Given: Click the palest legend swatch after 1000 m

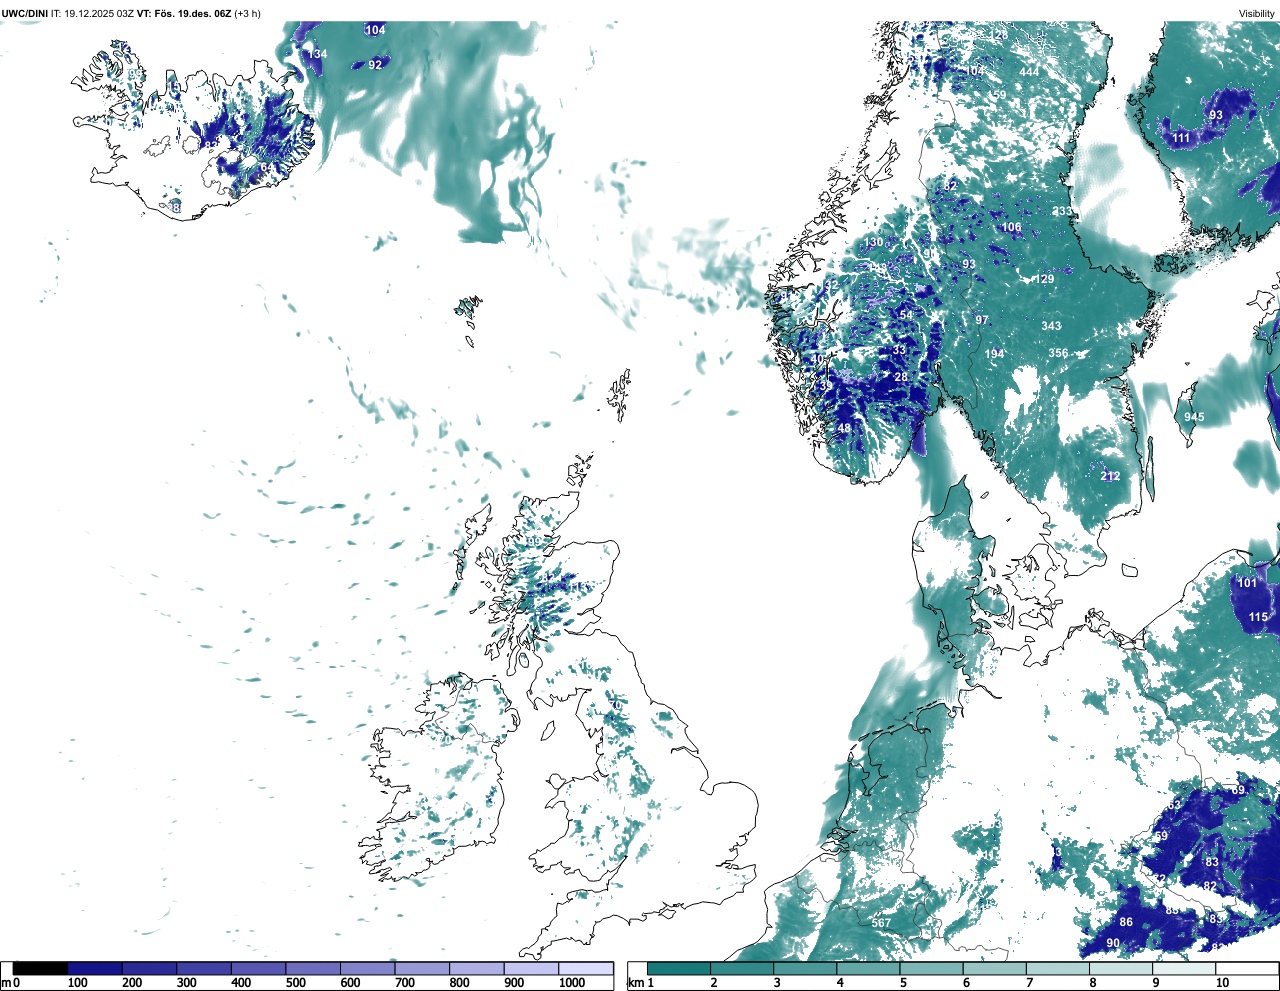Looking at the screenshot, I should click(x=585, y=969).
